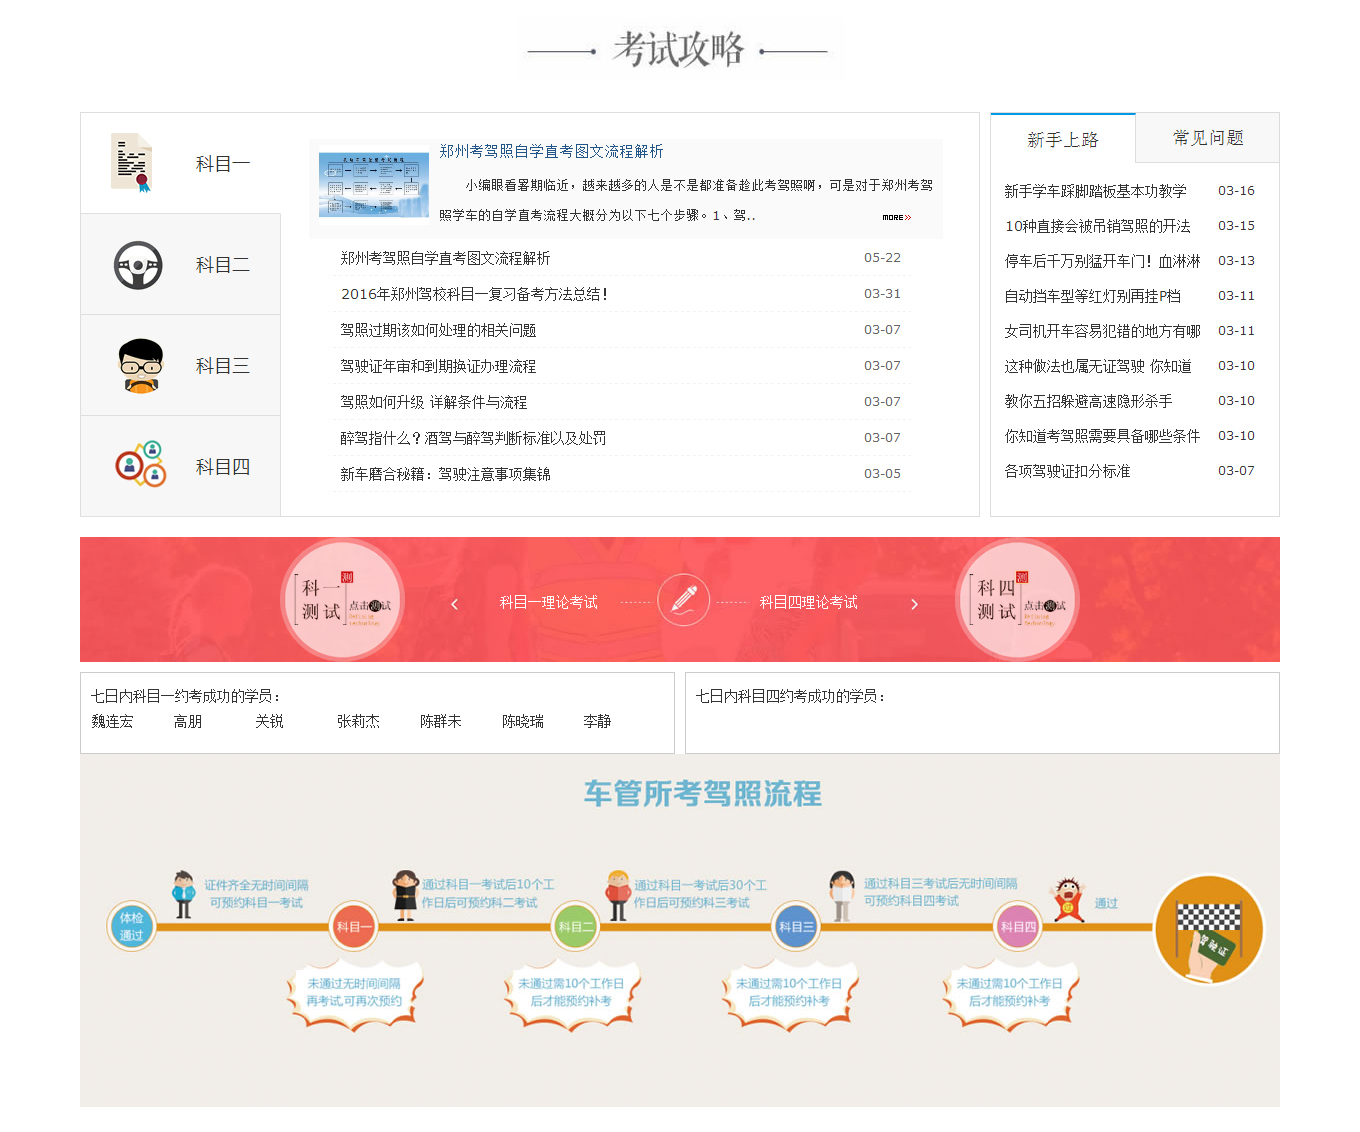Open the 科四测试 stamp badge
The image size is (1360, 1132).
tap(1018, 600)
